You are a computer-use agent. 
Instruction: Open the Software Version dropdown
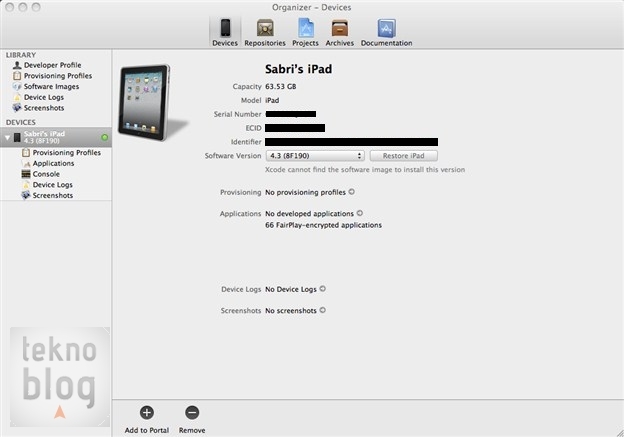tap(315, 156)
